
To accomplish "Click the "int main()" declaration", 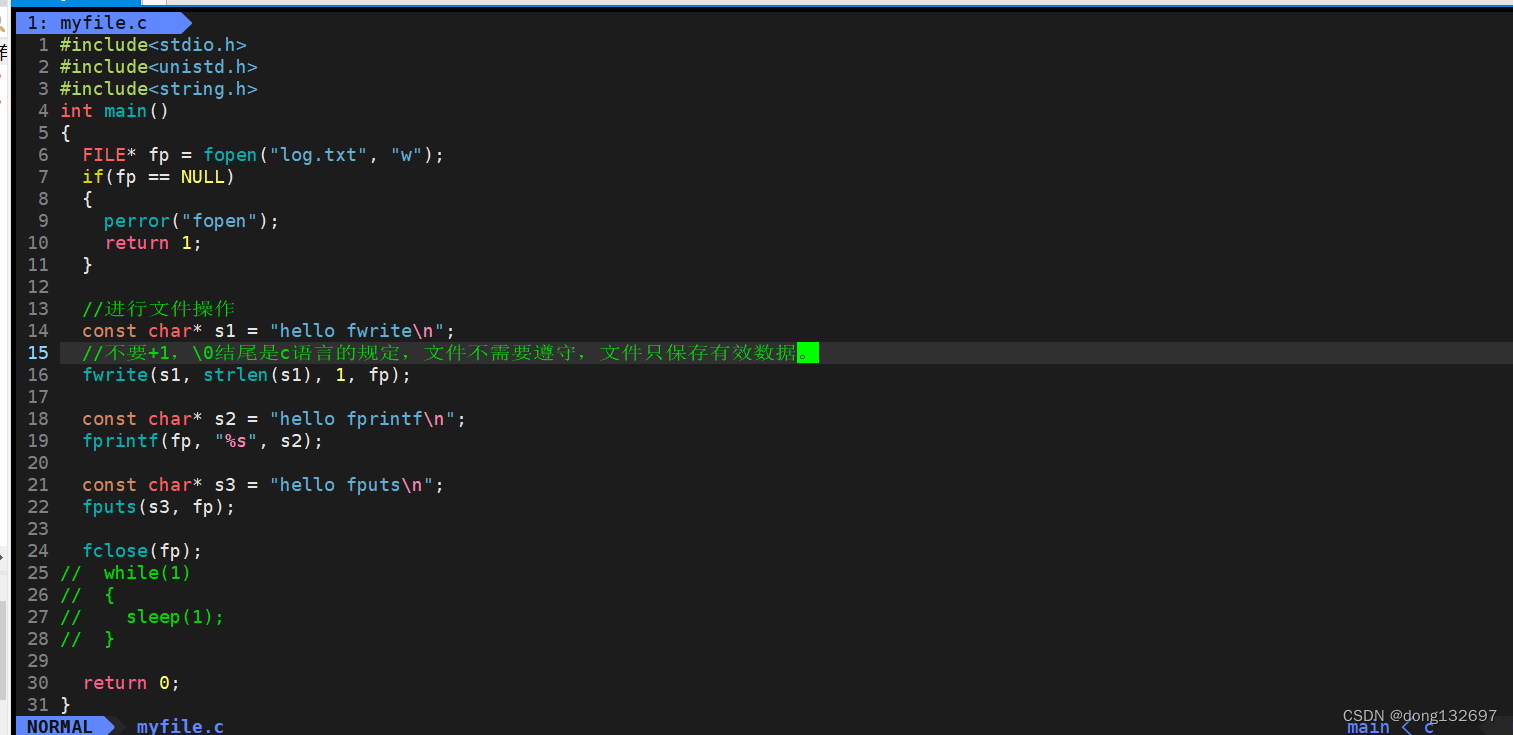I will 115,111.
